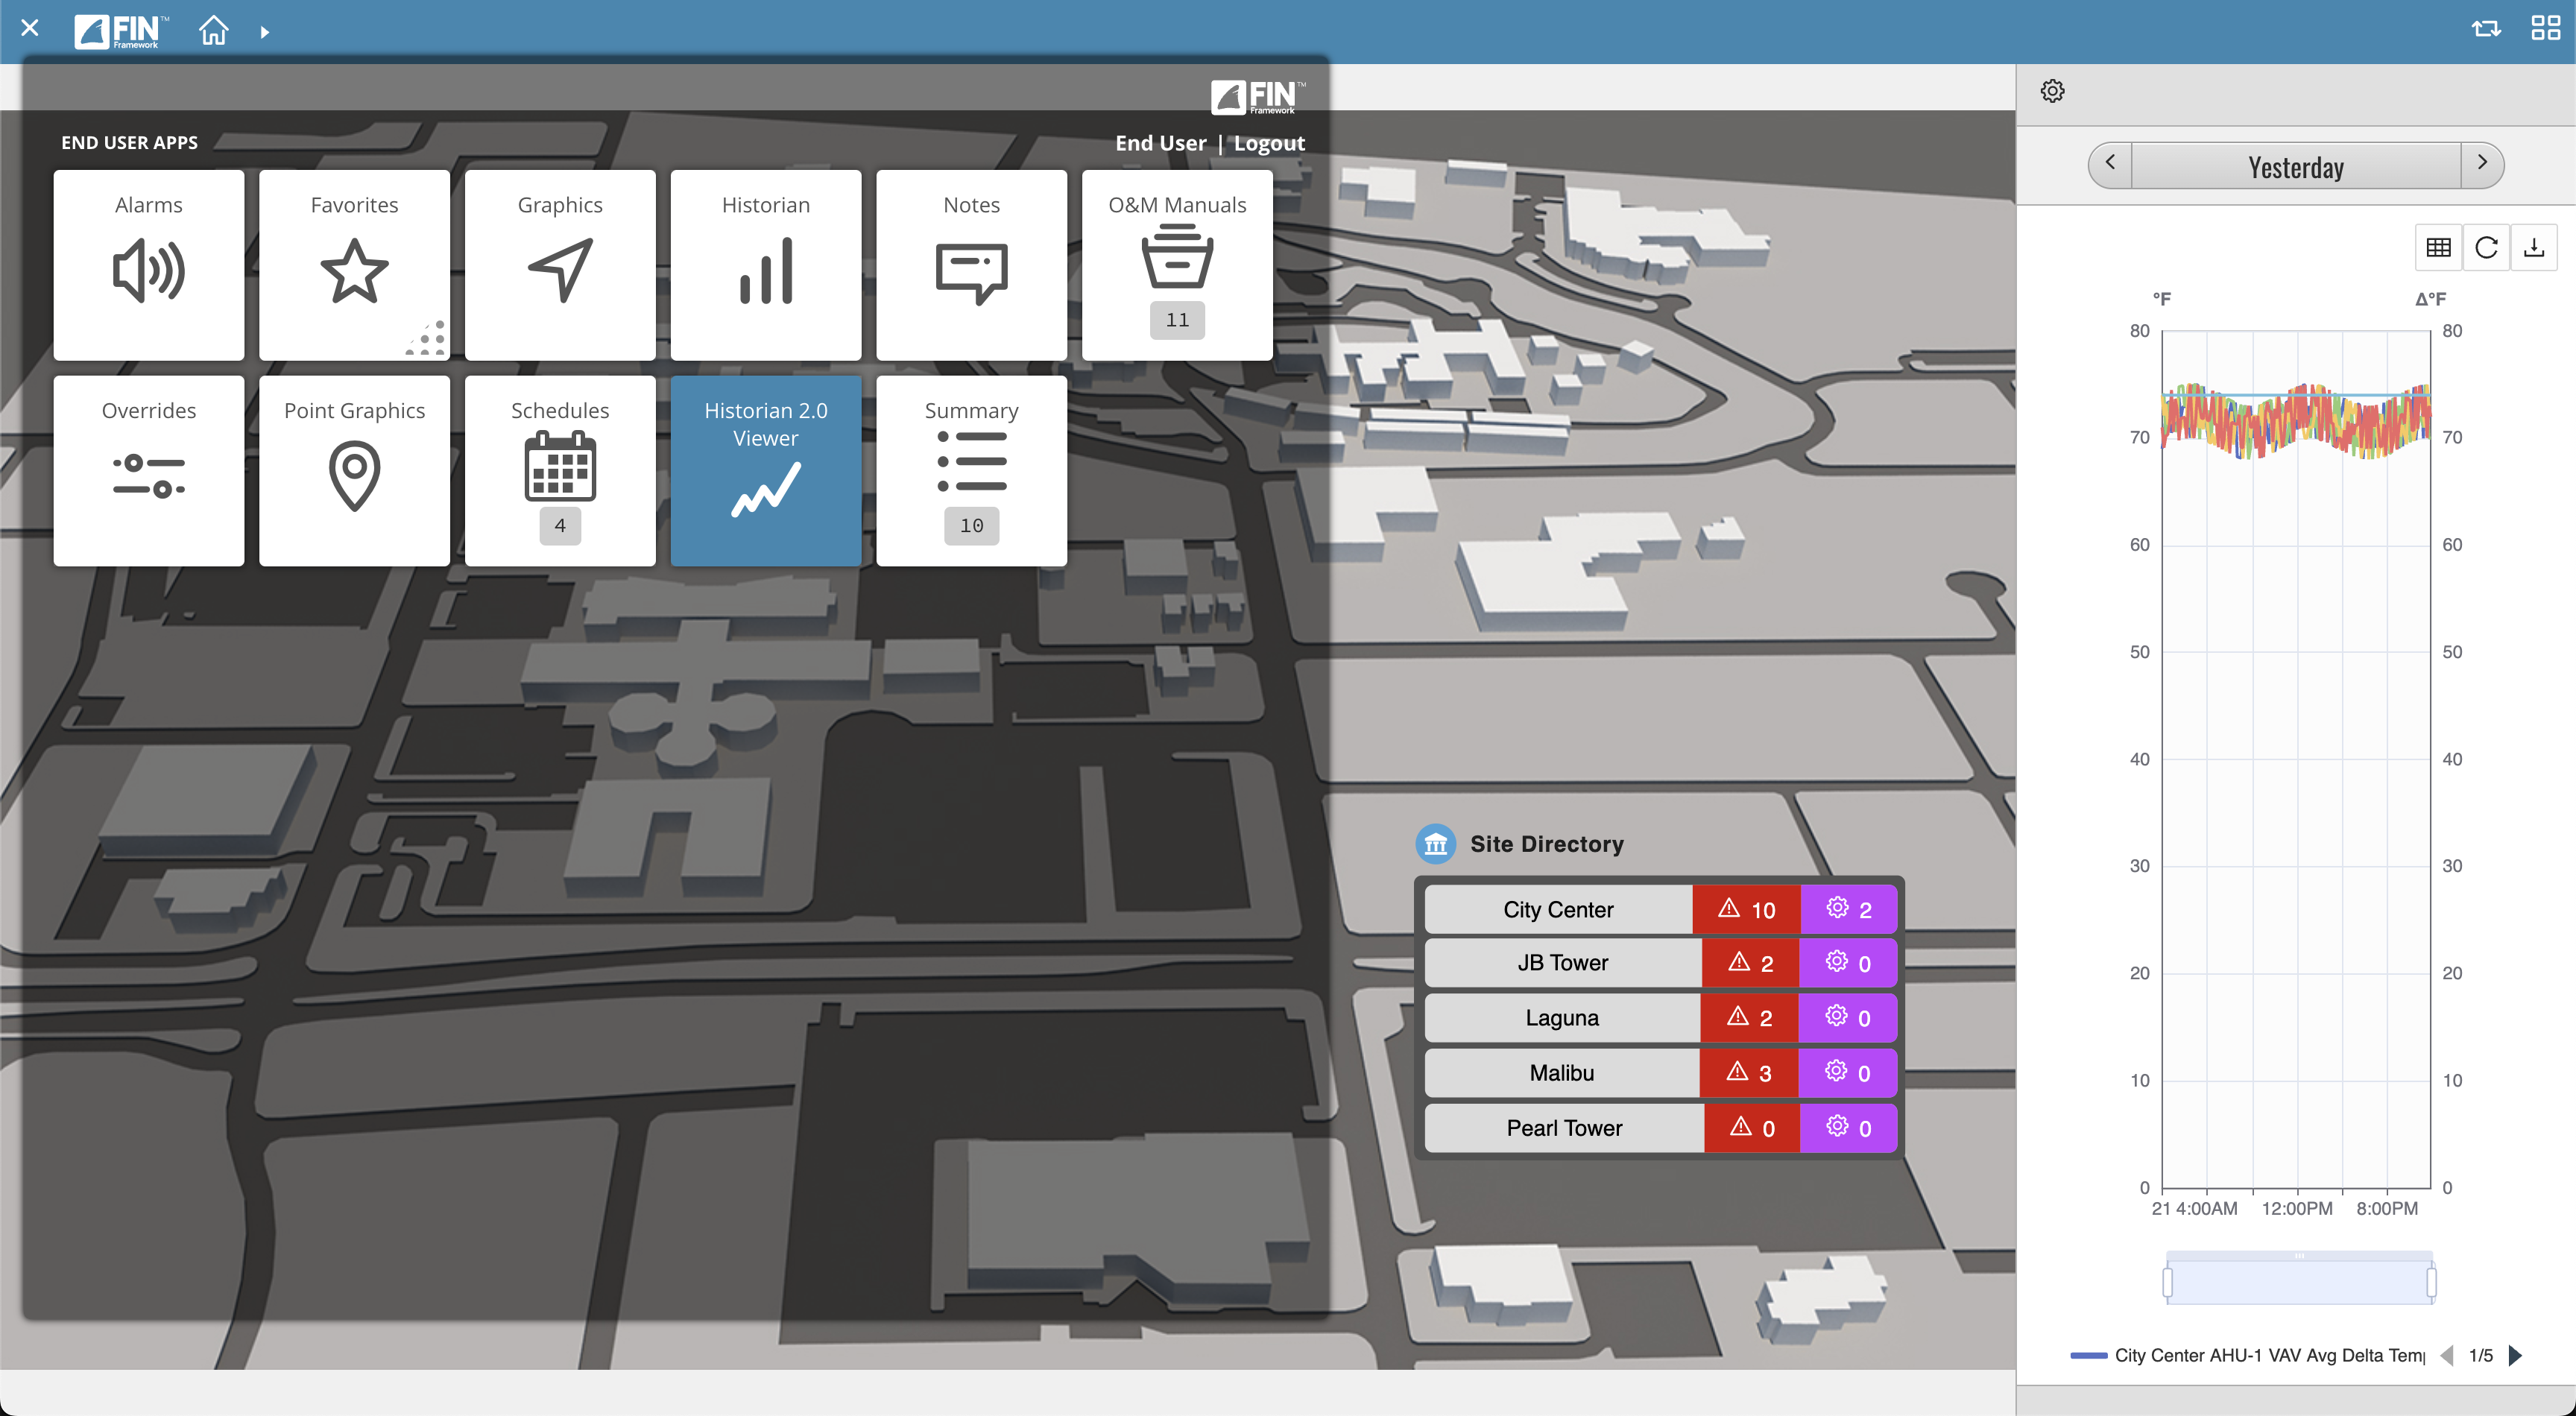Toggle chart table view icon
The width and height of the screenshot is (2576, 1416).
tap(2438, 247)
